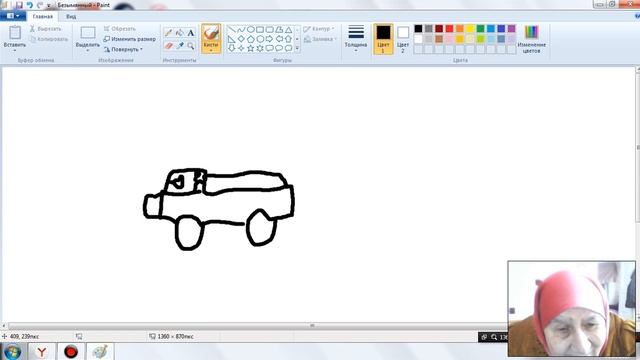The height and width of the screenshot is (360, 640).
Task: Pick the Four-point star shape
Action: [x=241, y=48]
